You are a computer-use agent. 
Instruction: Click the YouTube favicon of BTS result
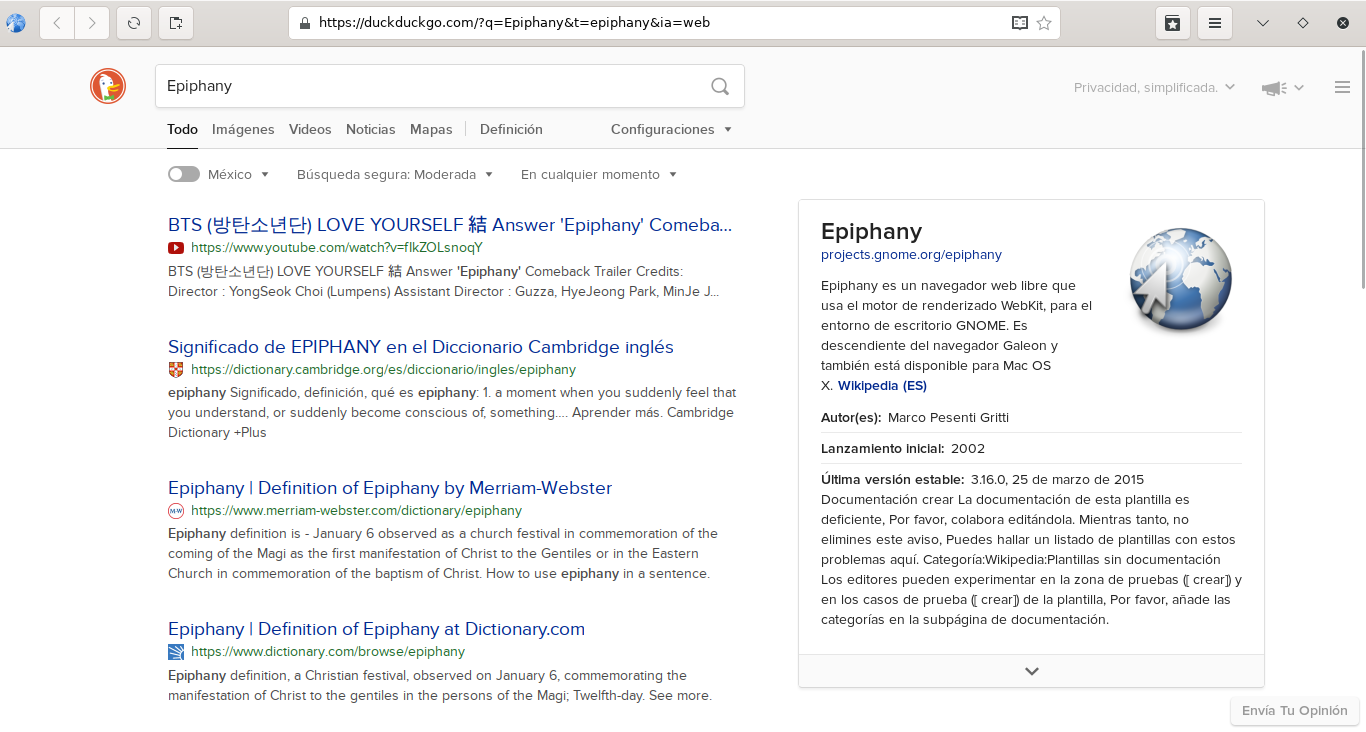[x=176, y=248]
